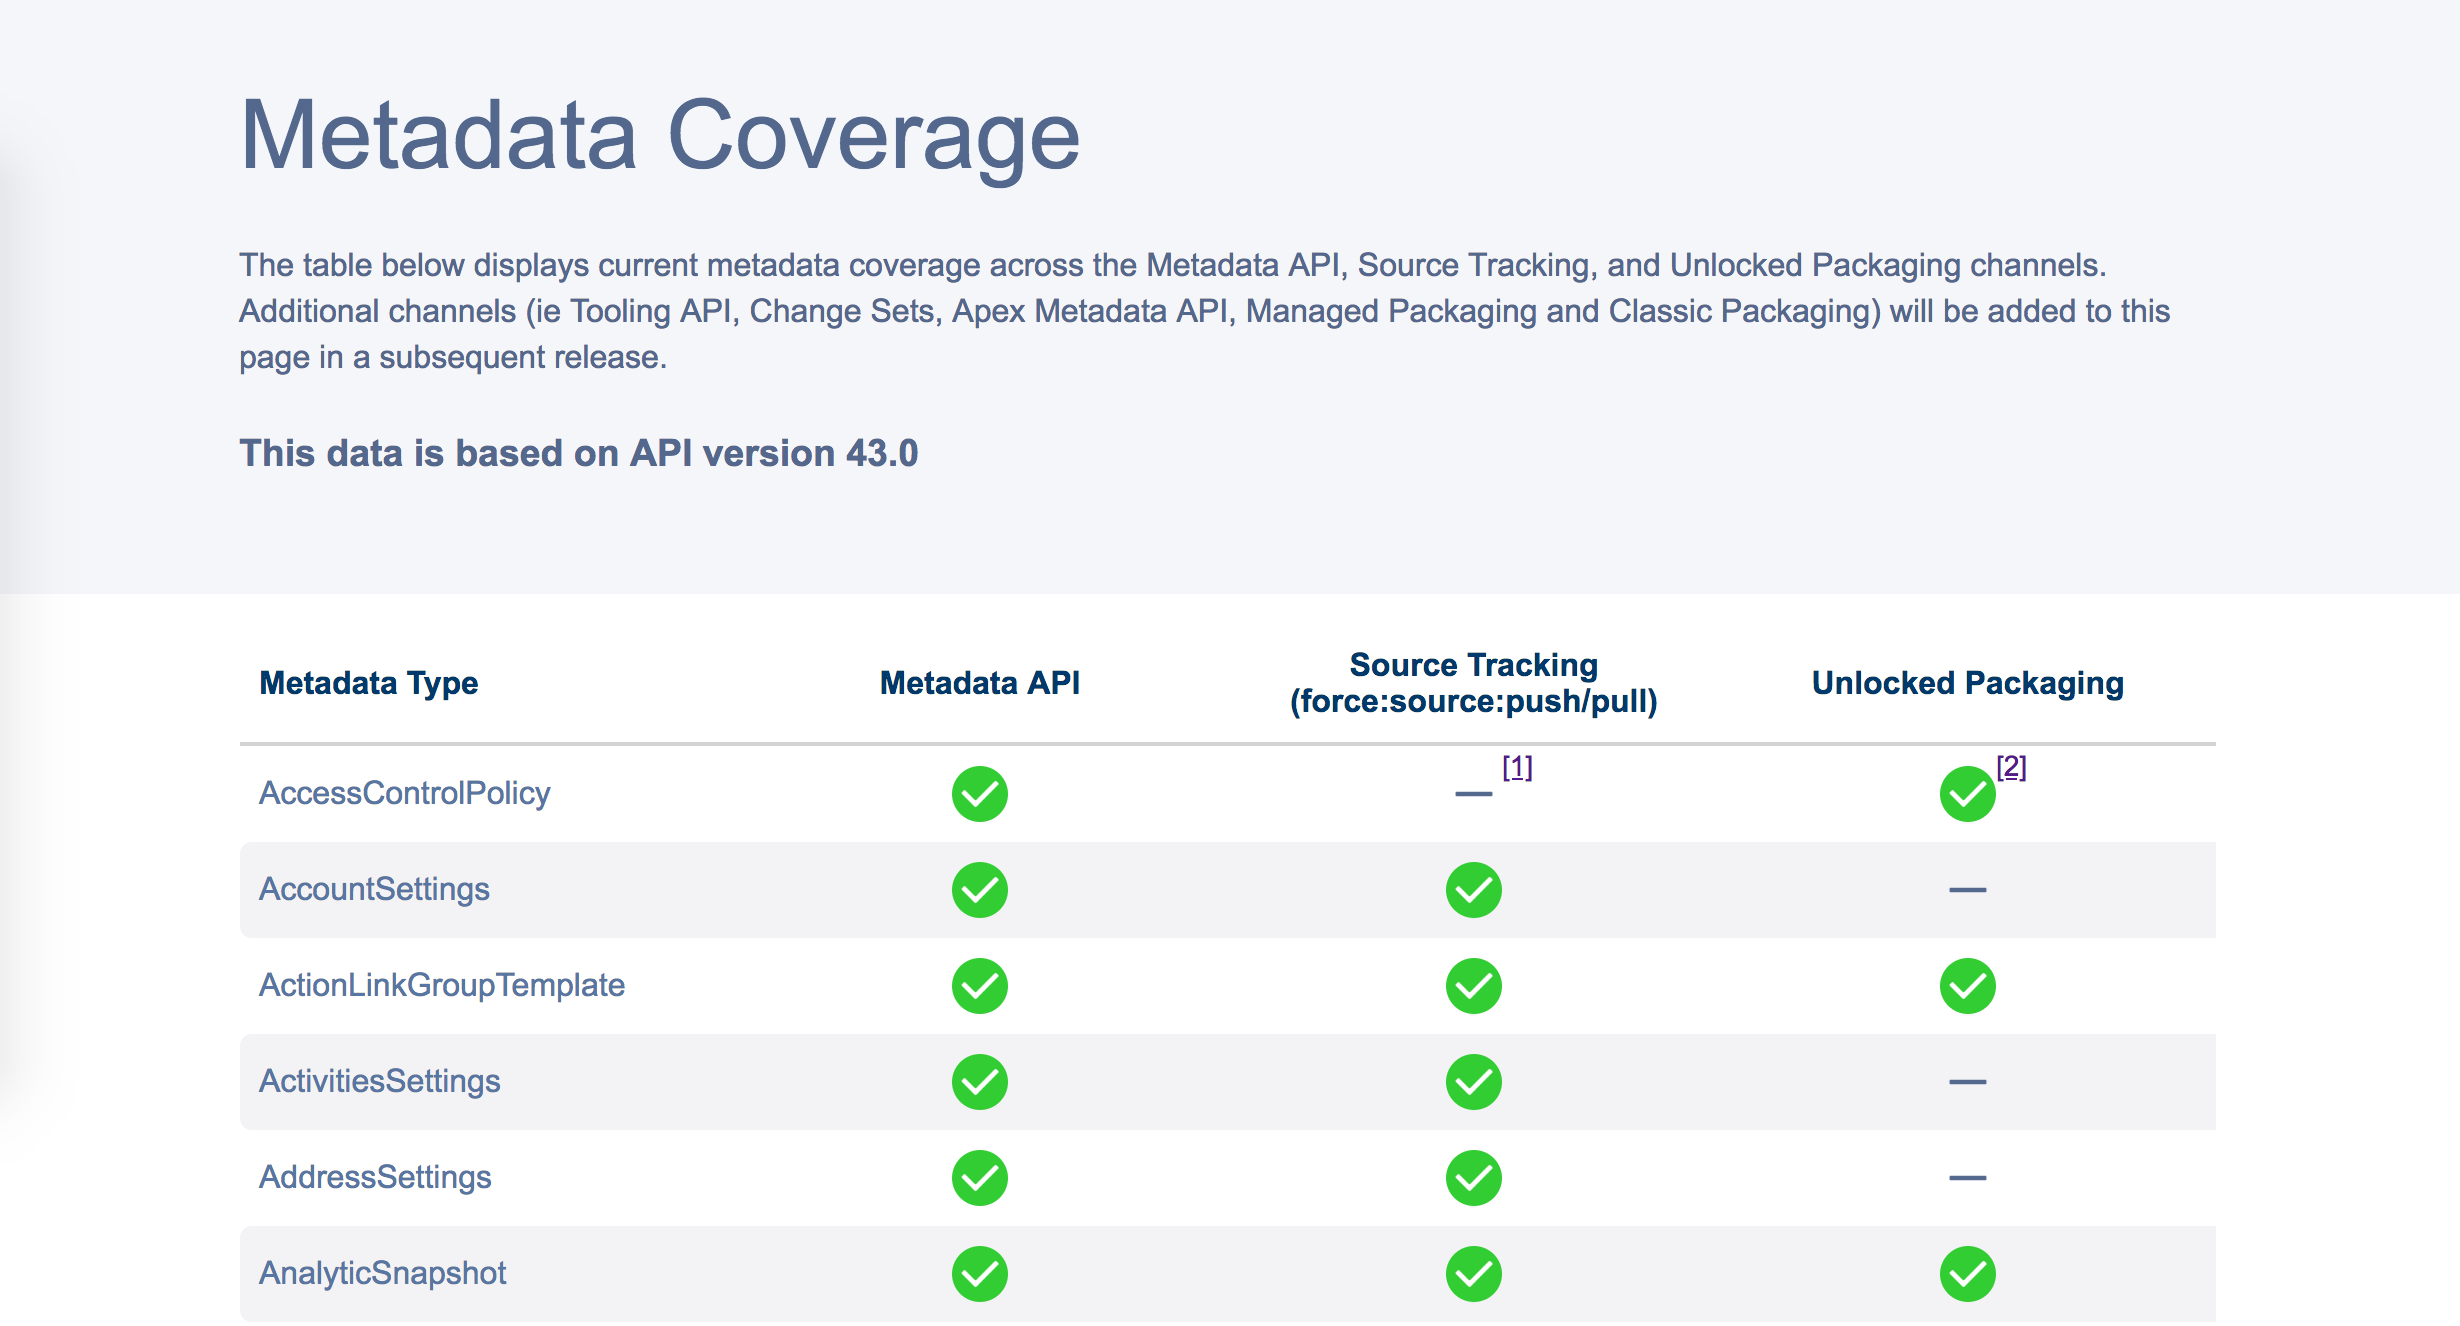Click the Metadata API checkmark for ActionLinkGroupTemplate
The height and width of the screenshot is (1326, 2460).
[978, 985]
